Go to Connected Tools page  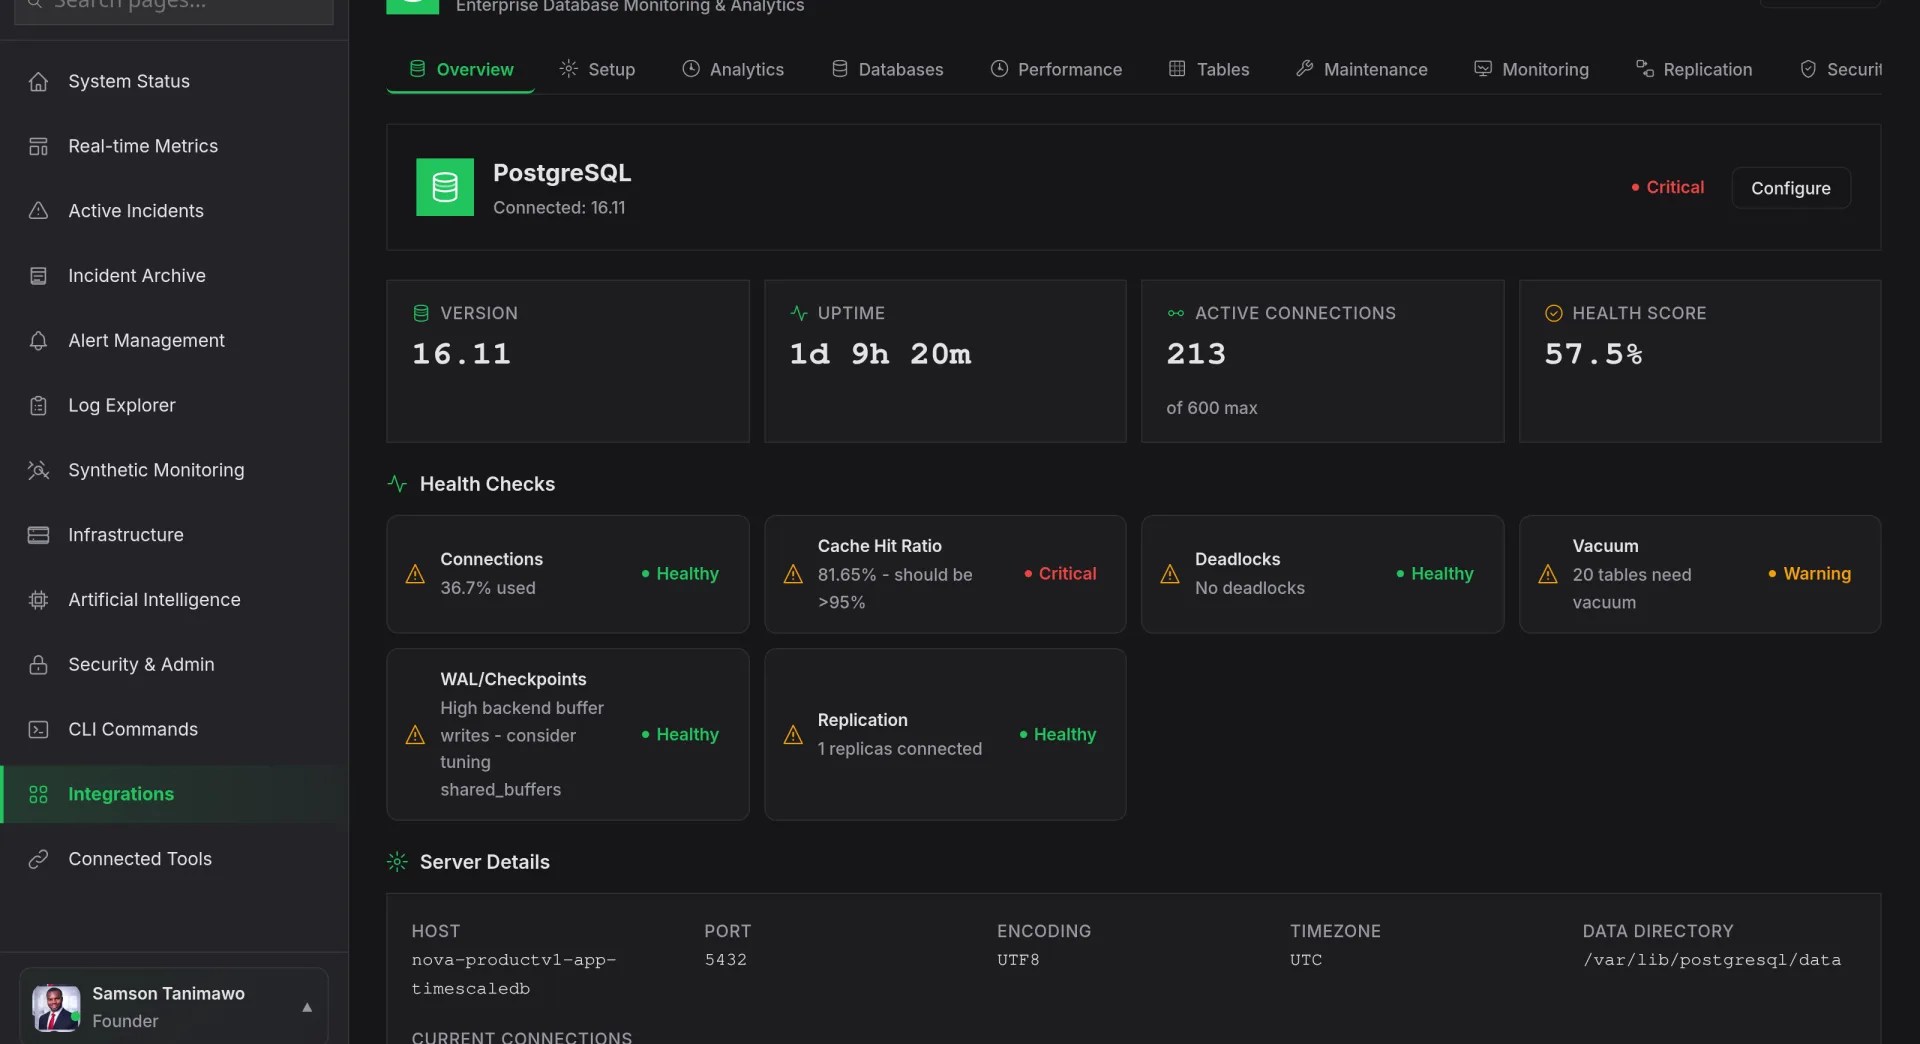(x=174, y=859)
